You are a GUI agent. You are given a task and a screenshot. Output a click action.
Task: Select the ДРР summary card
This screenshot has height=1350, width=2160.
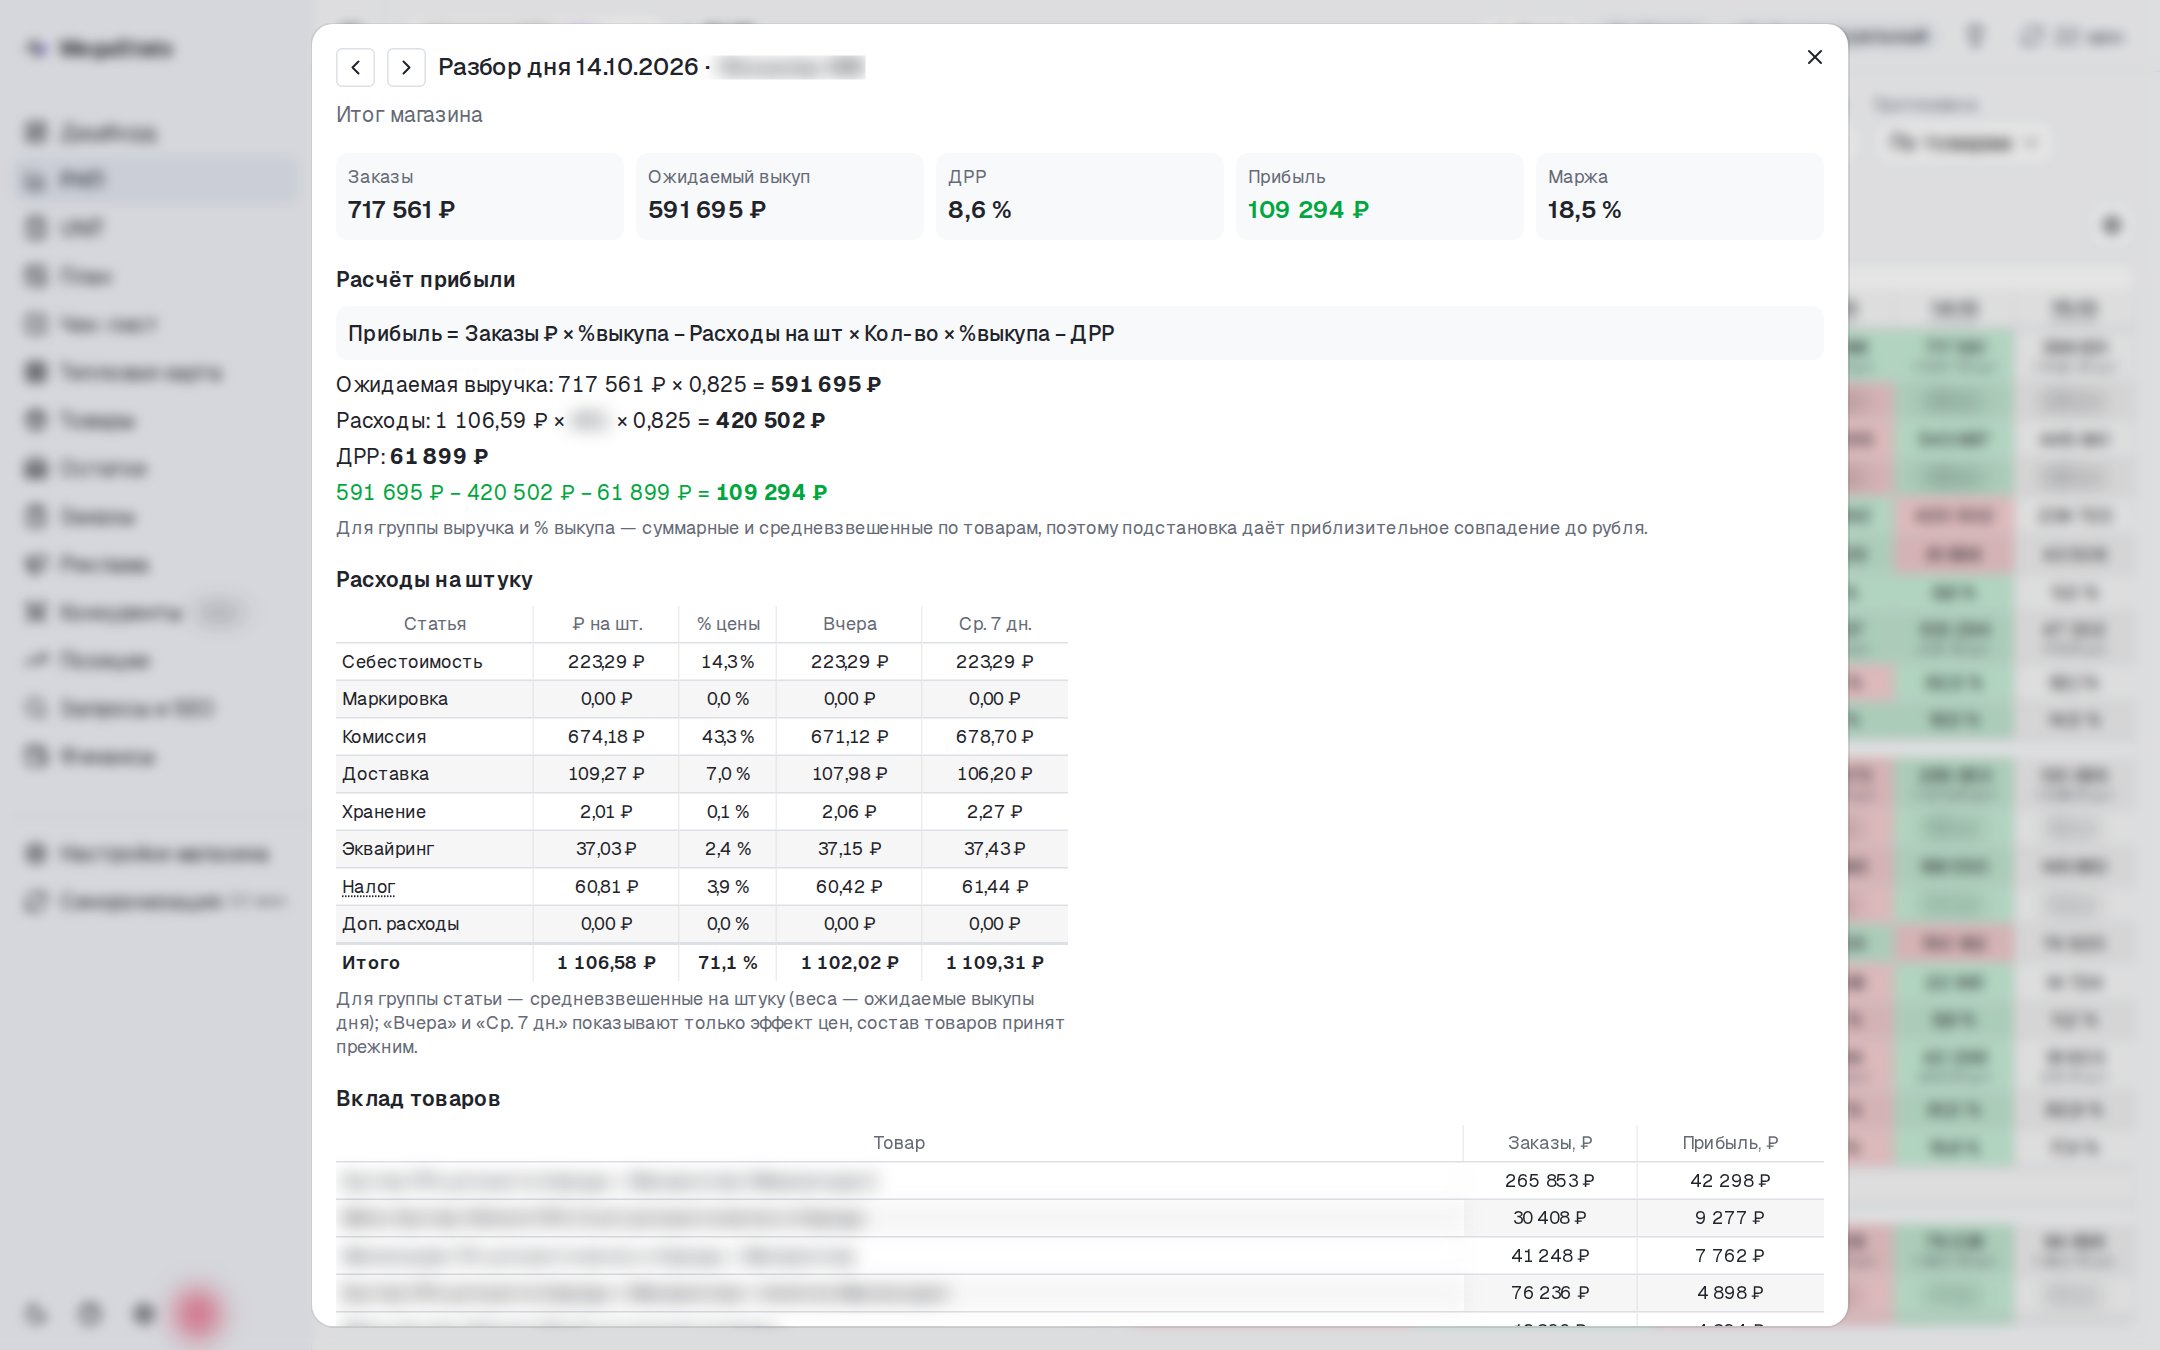click(x=1079, y=196)
